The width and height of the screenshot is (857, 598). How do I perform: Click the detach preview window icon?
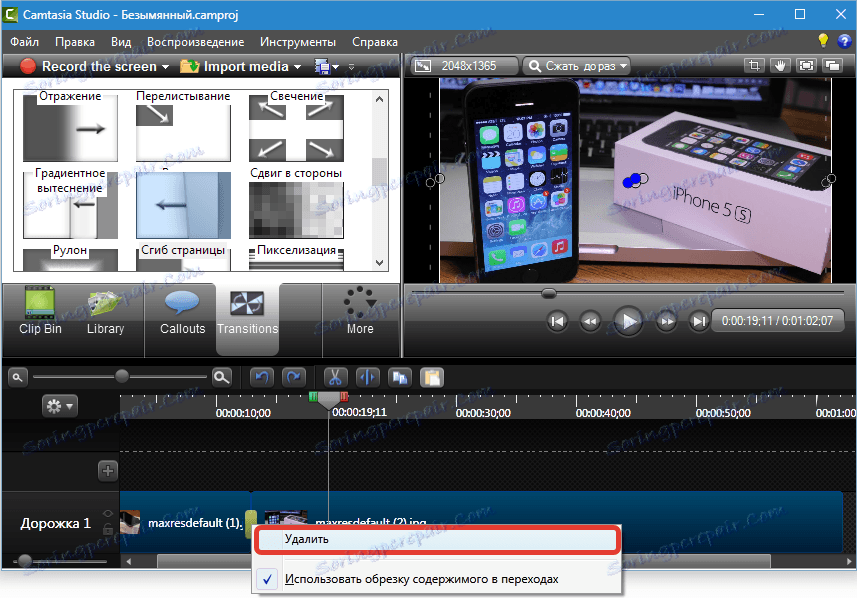tap(832, 66)
